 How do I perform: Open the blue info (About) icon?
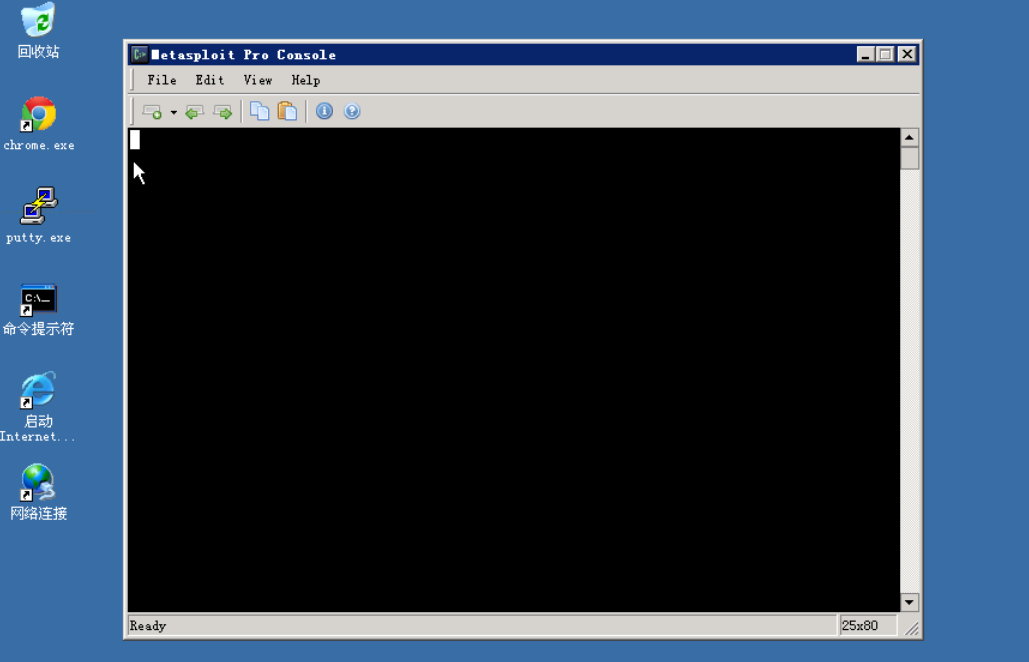324,111
